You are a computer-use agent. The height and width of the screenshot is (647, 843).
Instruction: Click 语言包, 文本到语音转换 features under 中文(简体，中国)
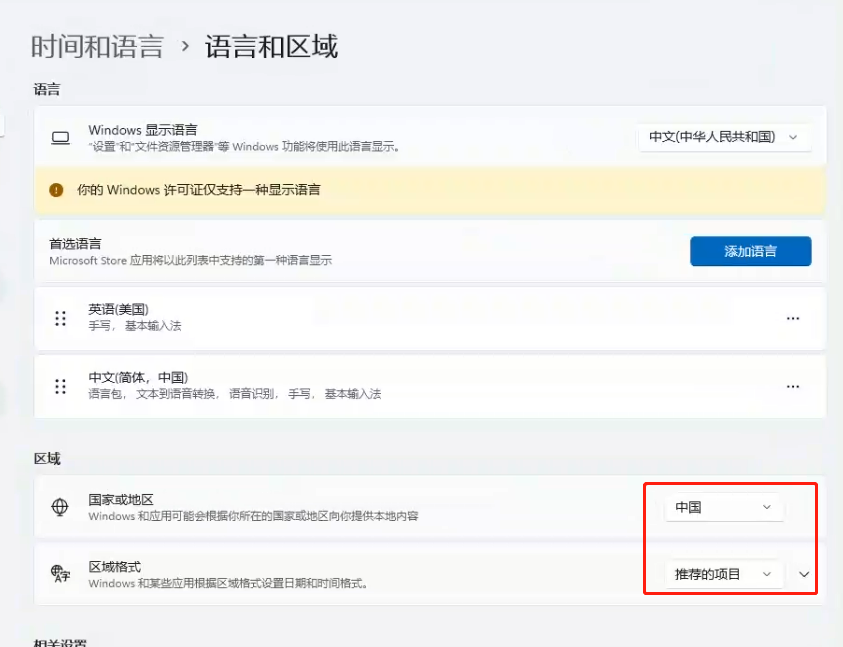(x=235, y=394)
